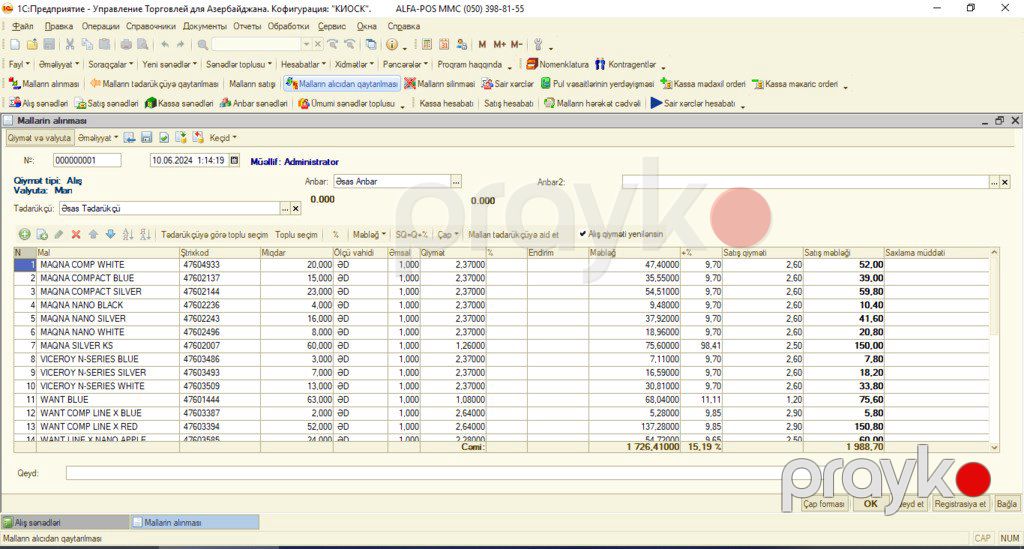Click the calendar picker next to date field
The height and width of the screenshot is (549, 1024).
(235, 160)
